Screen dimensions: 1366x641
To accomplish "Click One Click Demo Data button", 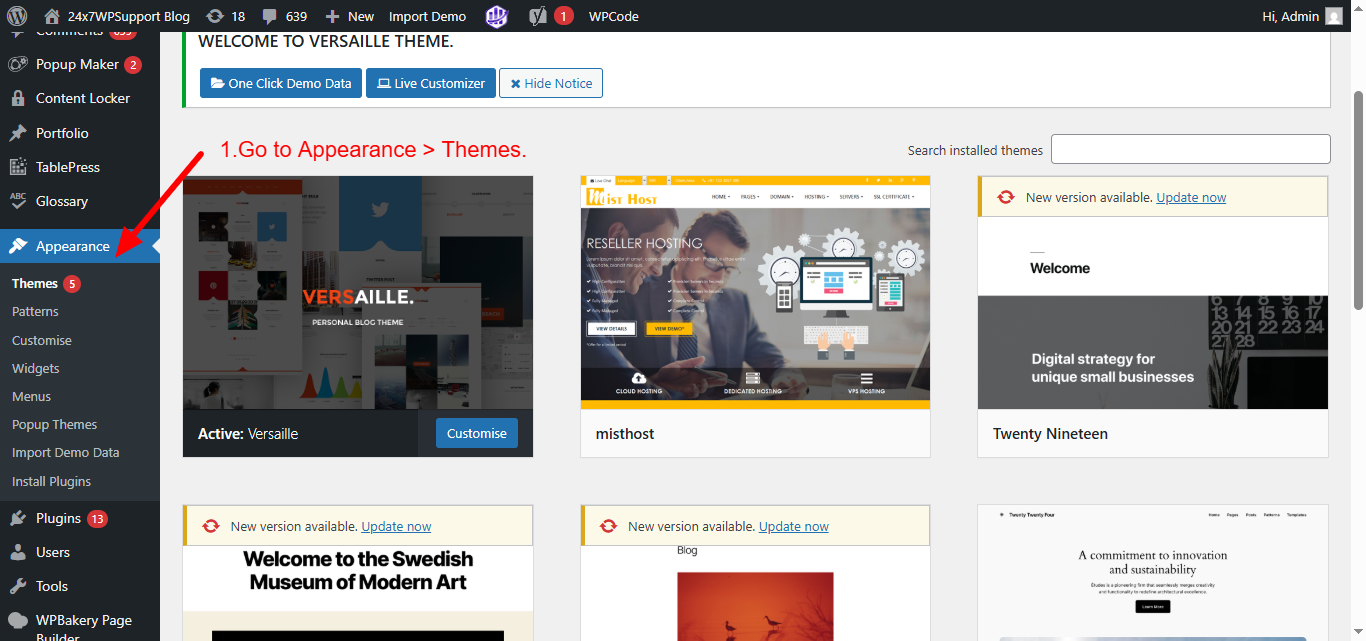I will point(281,83).
